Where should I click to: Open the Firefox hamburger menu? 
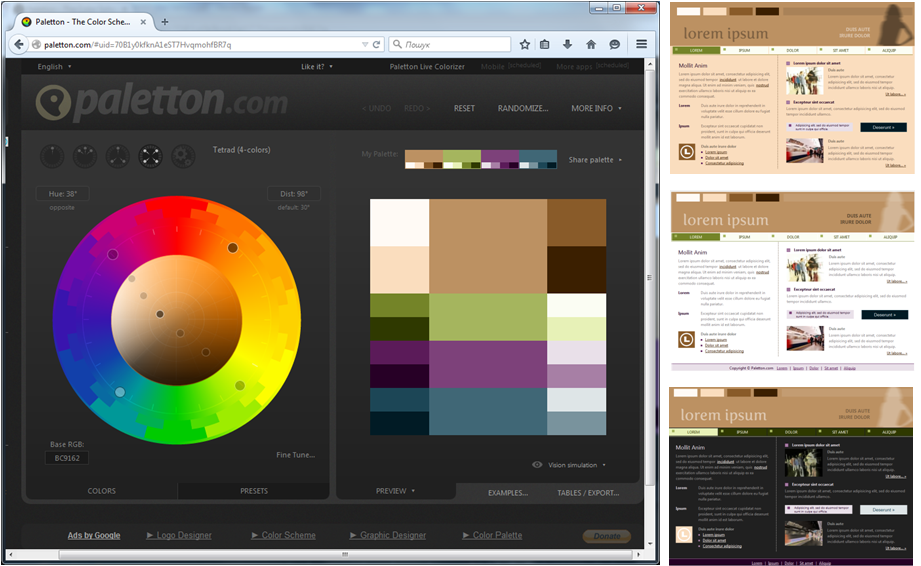(x=641, y=44)
